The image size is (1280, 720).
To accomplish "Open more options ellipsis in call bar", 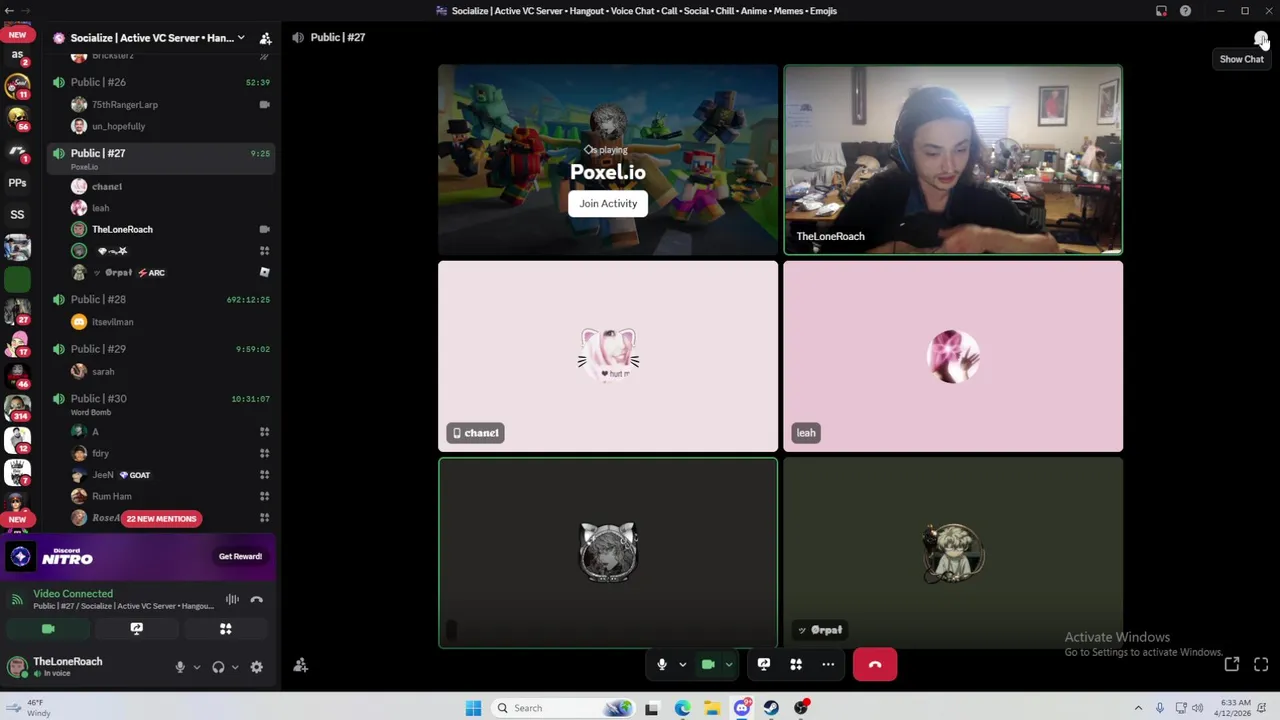I will tap(828, 664).
